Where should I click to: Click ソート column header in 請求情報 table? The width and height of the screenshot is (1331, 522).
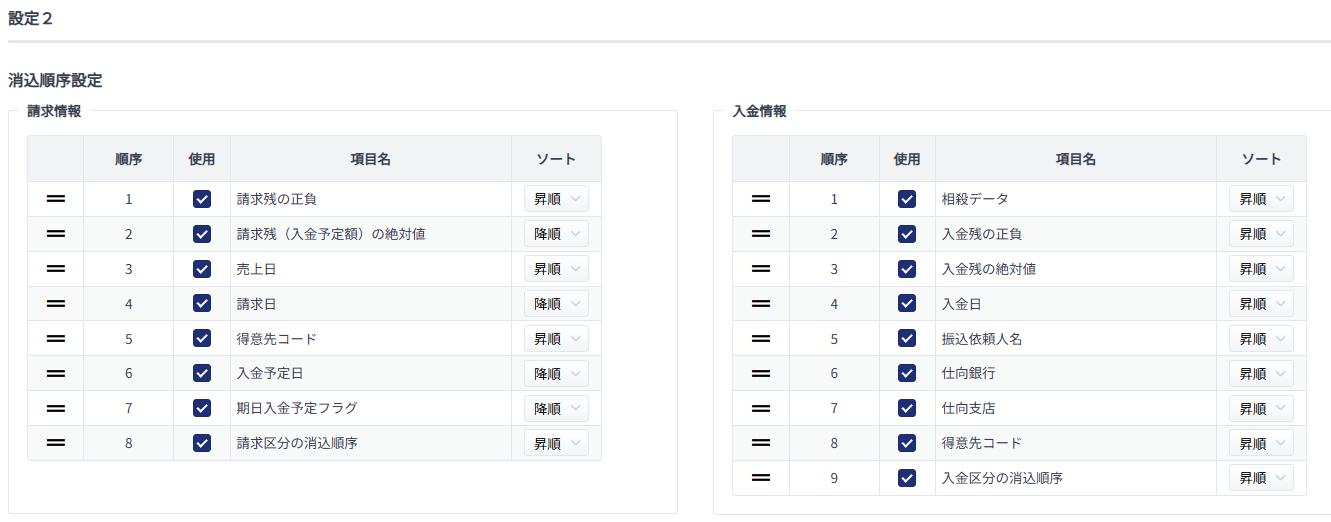(x=556, y=159)
